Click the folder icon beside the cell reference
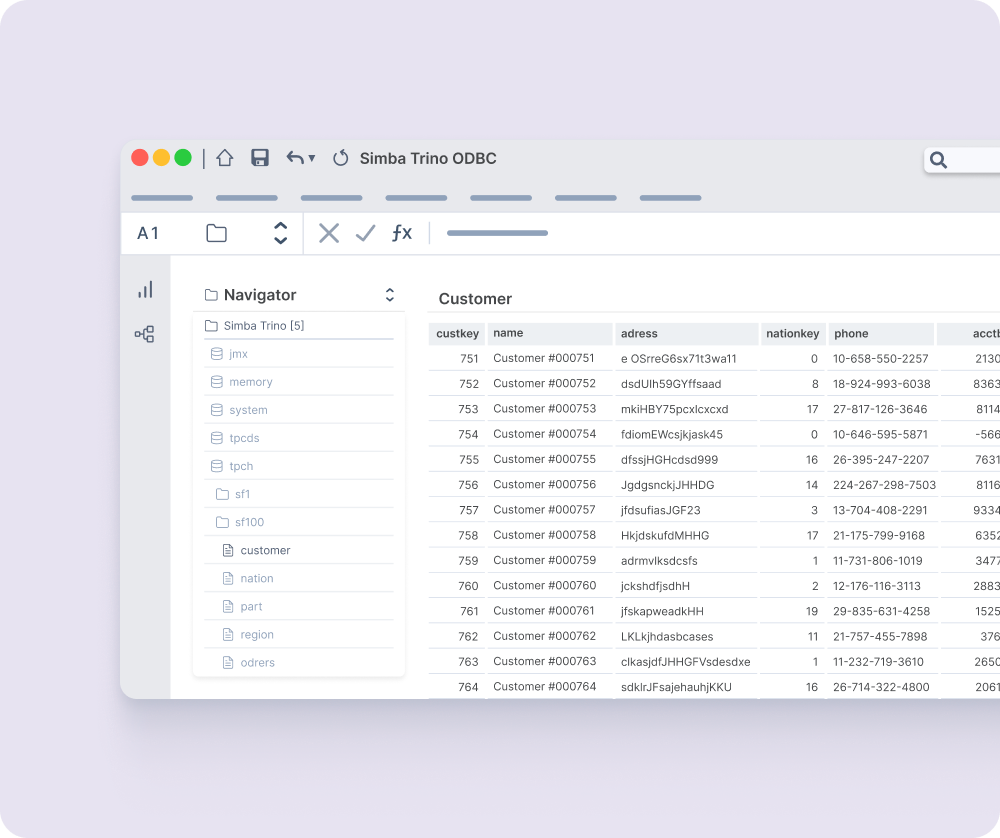The image size is (1000, 838). point(216,233)
